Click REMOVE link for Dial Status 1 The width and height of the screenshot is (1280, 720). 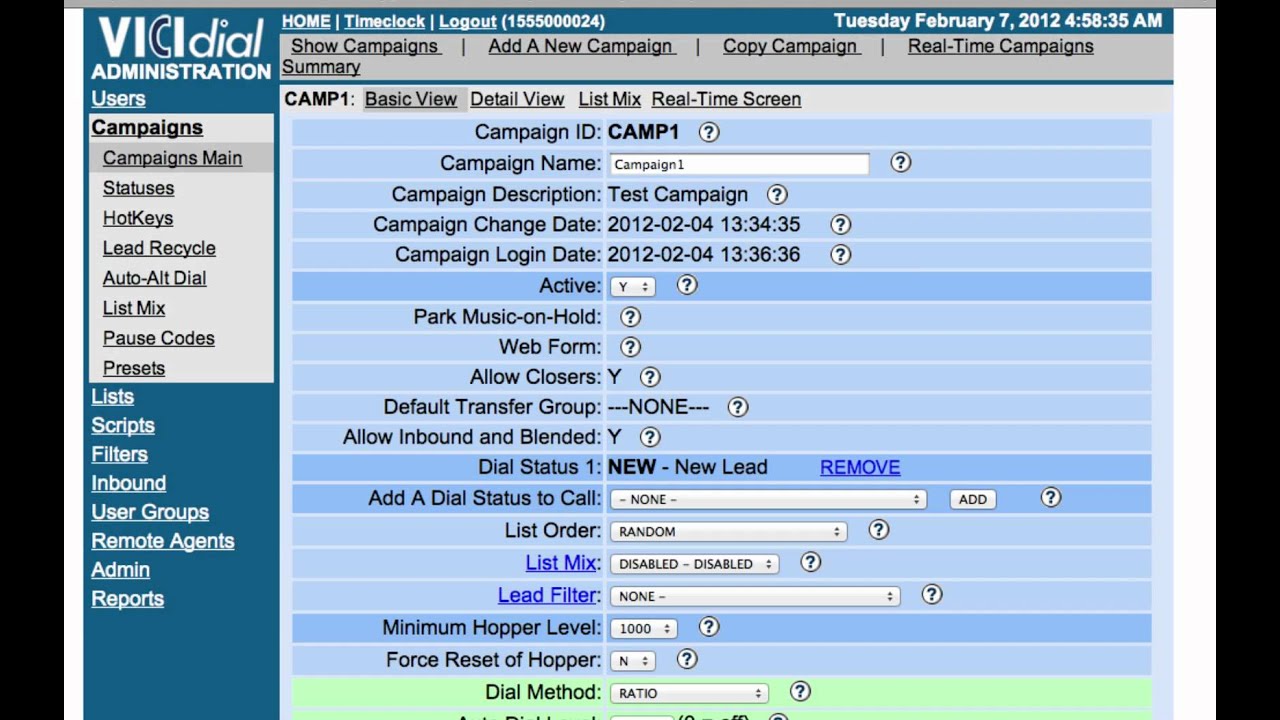pos(860,467)
